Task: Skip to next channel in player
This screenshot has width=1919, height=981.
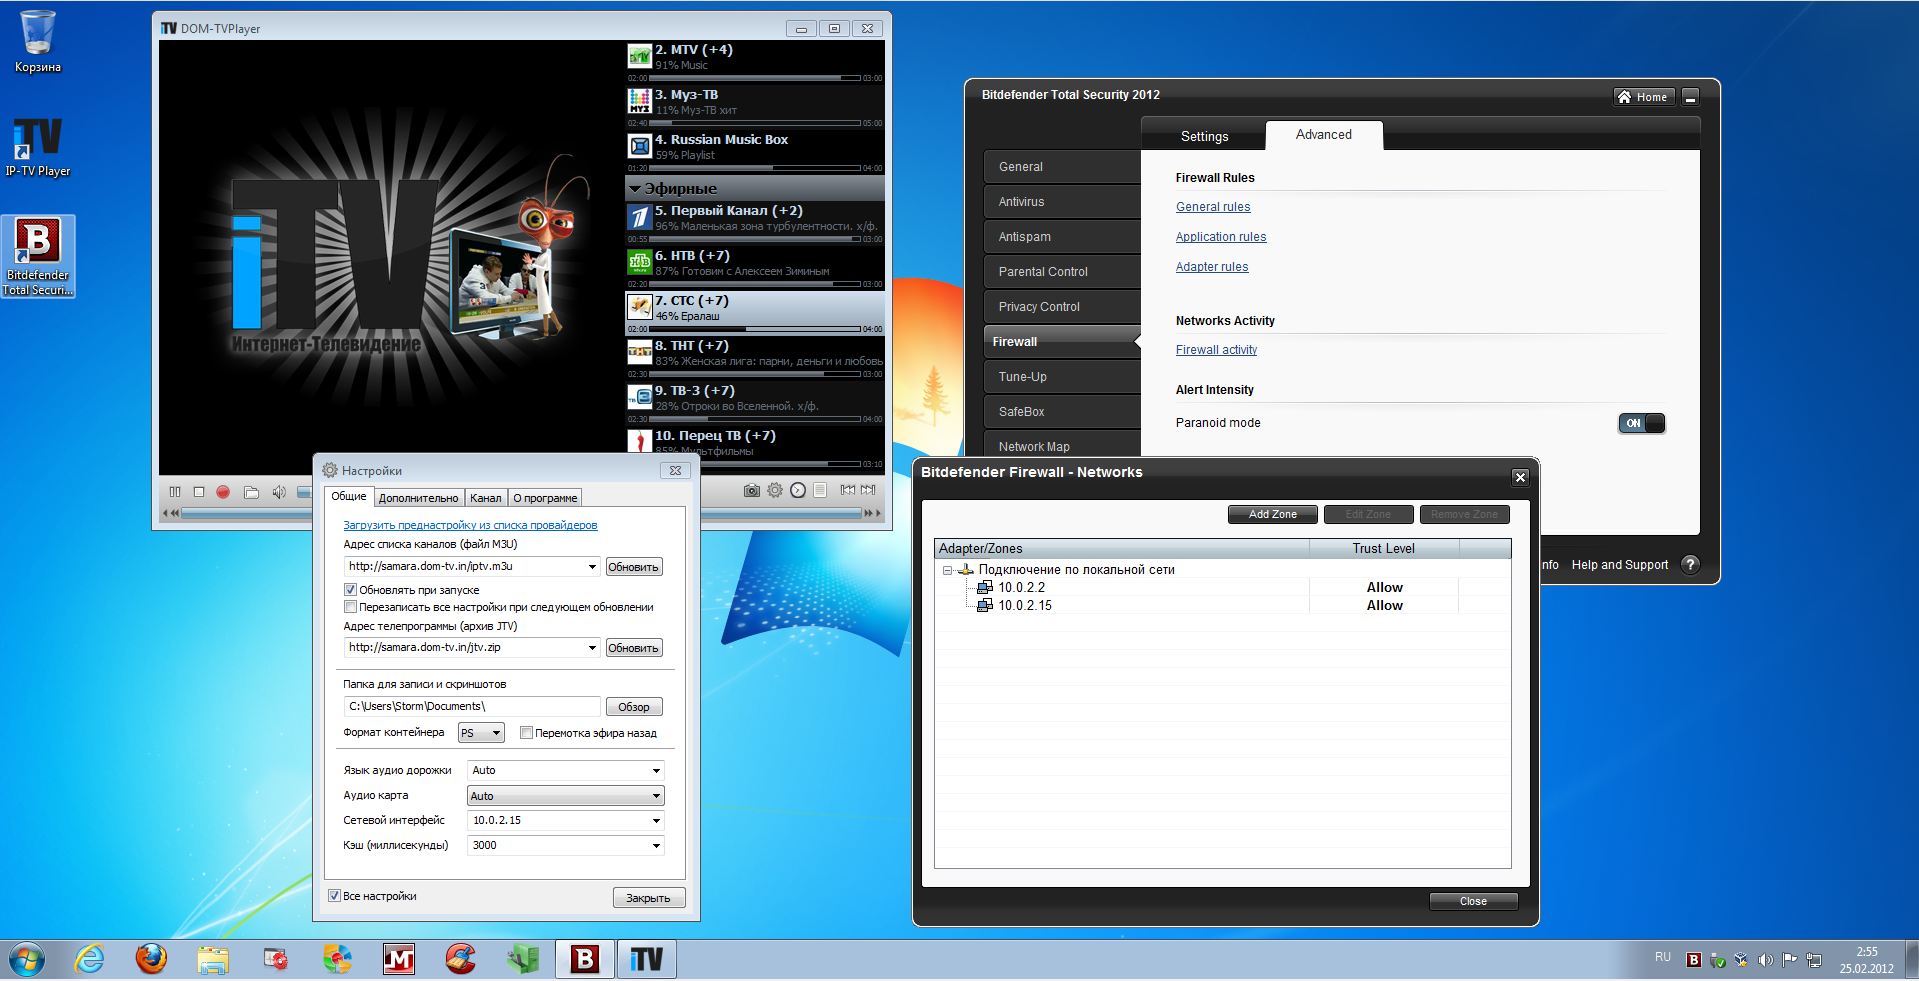Action: (868, 490)
